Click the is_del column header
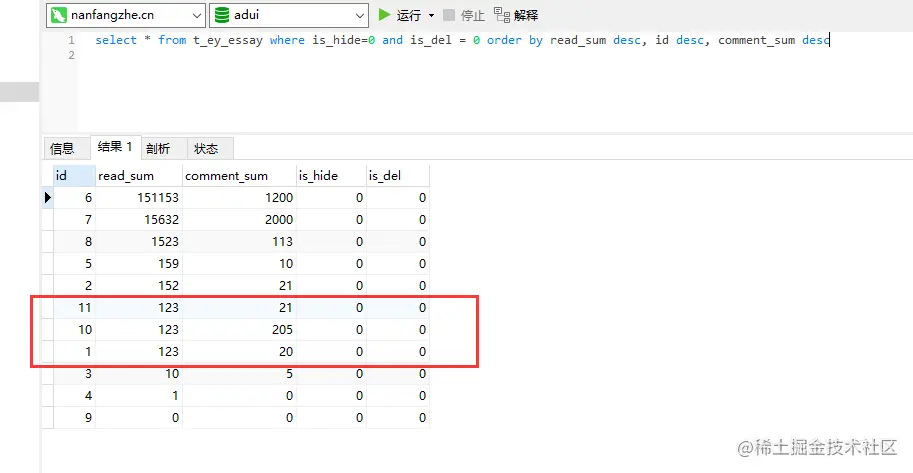 pyautogui.click(x=398, y=175)
